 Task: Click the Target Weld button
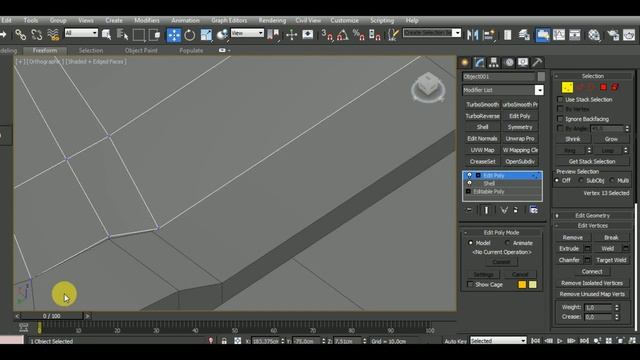pyautogui.click(x=611, y=260)
